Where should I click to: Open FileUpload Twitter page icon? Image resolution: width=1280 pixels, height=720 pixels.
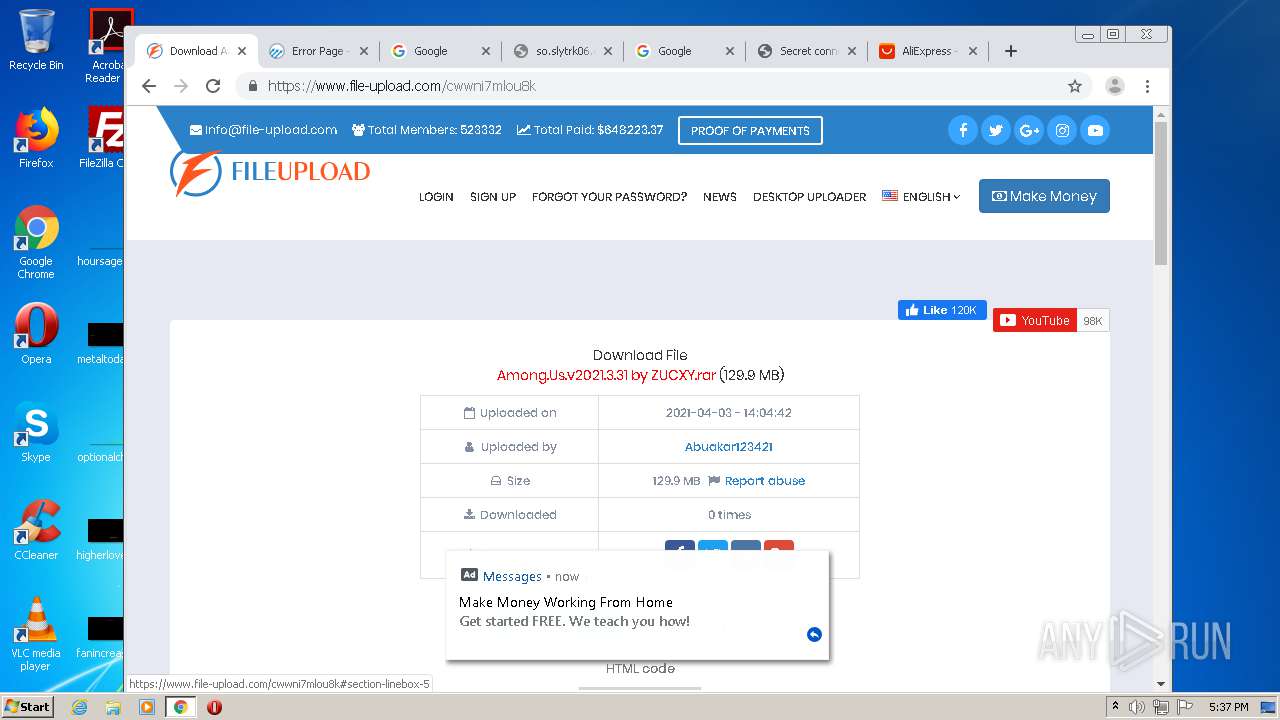click(x=995, y=130)
